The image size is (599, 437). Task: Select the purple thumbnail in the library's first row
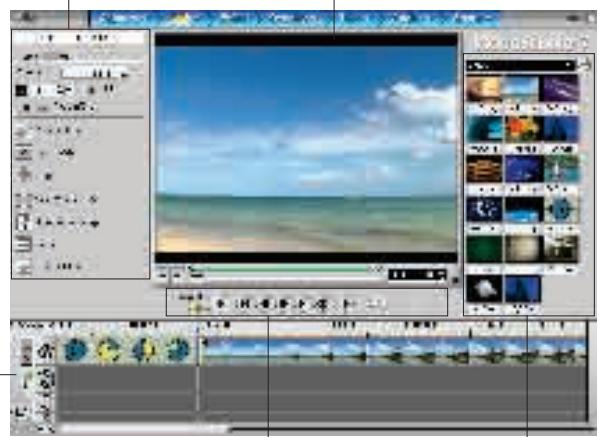point(560,88)
